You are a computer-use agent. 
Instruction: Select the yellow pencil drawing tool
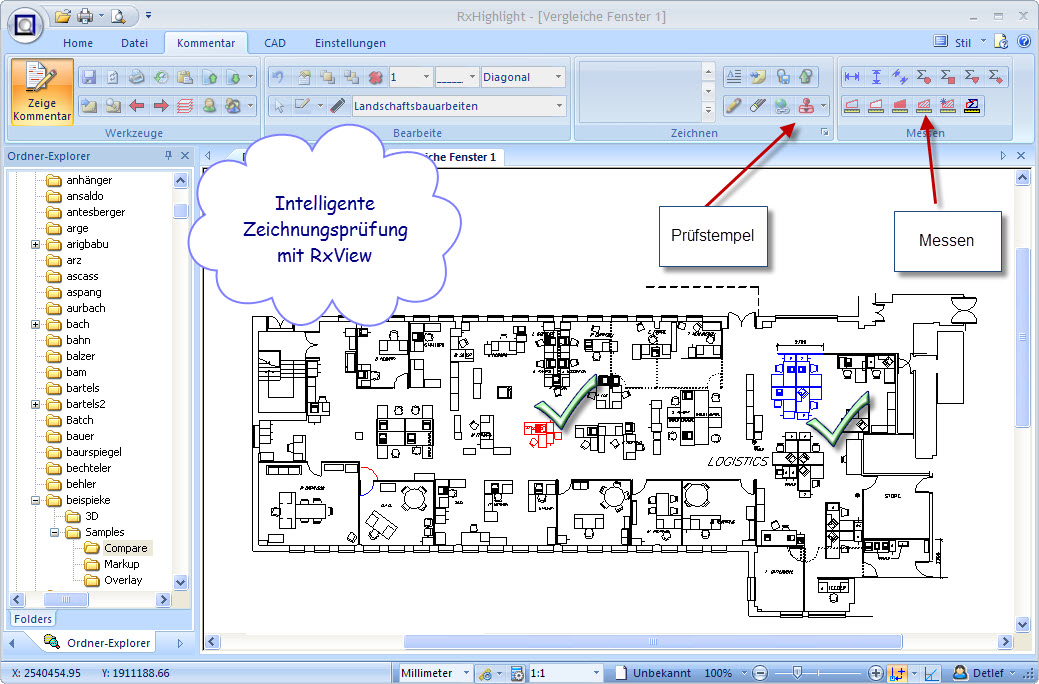tap(734, 105)
